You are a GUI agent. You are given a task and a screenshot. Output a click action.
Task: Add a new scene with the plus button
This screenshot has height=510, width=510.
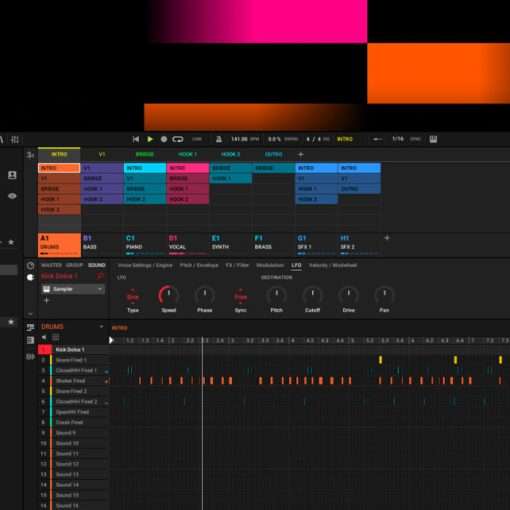(x=301, y=155)
